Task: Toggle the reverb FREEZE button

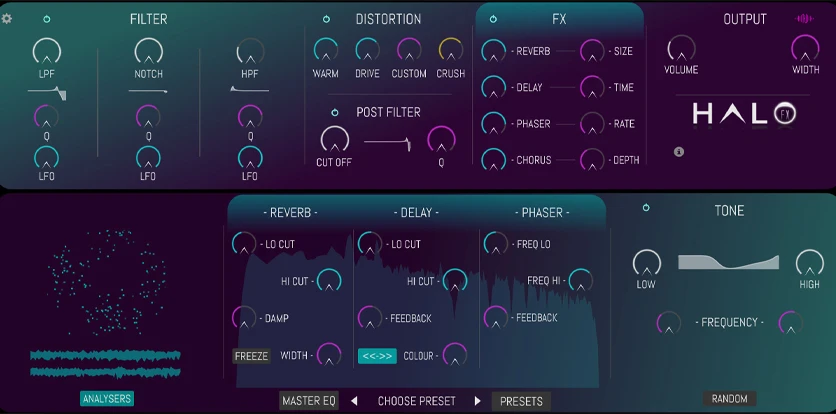Action: pos(252,356)
